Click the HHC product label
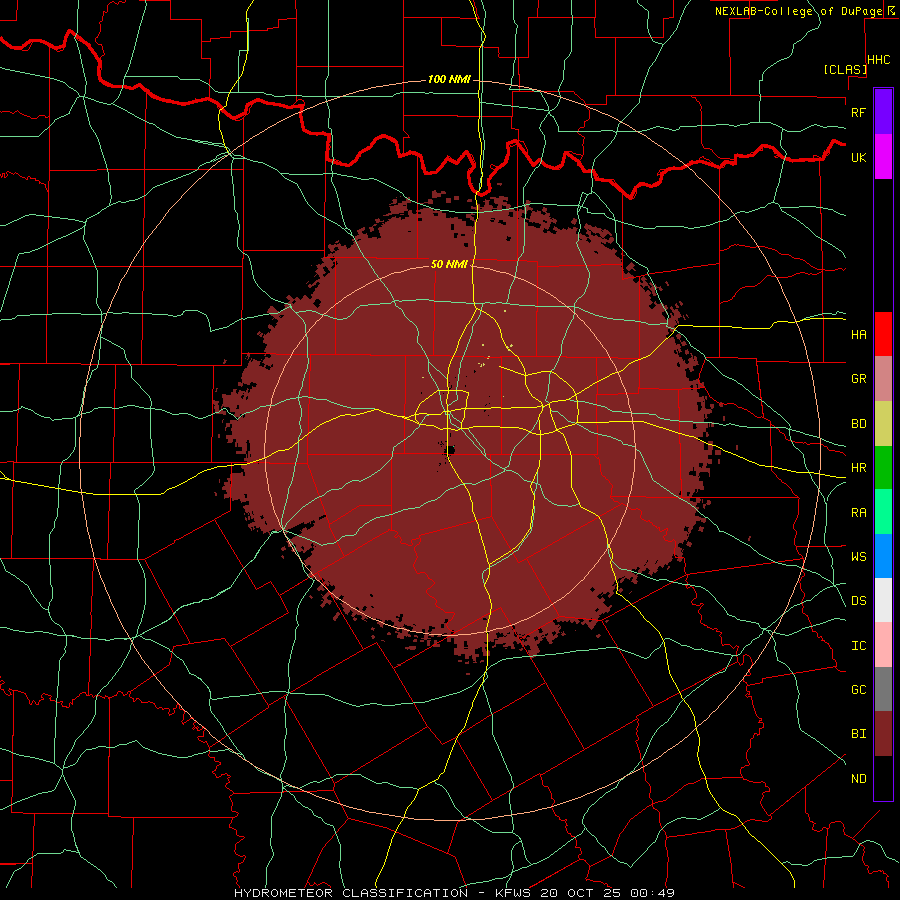The width and height of the screenshot is (900, 900). coord(879,60)
